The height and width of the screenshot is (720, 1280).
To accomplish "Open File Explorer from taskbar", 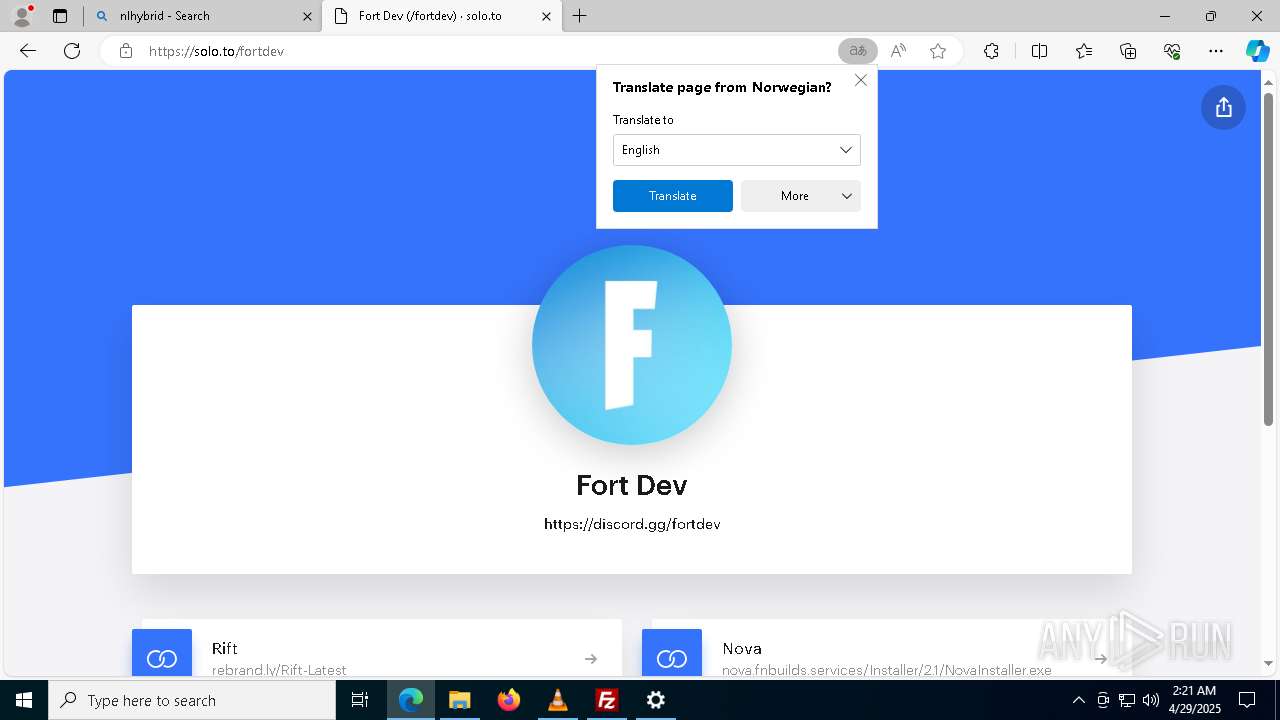I will click(459, 700).
